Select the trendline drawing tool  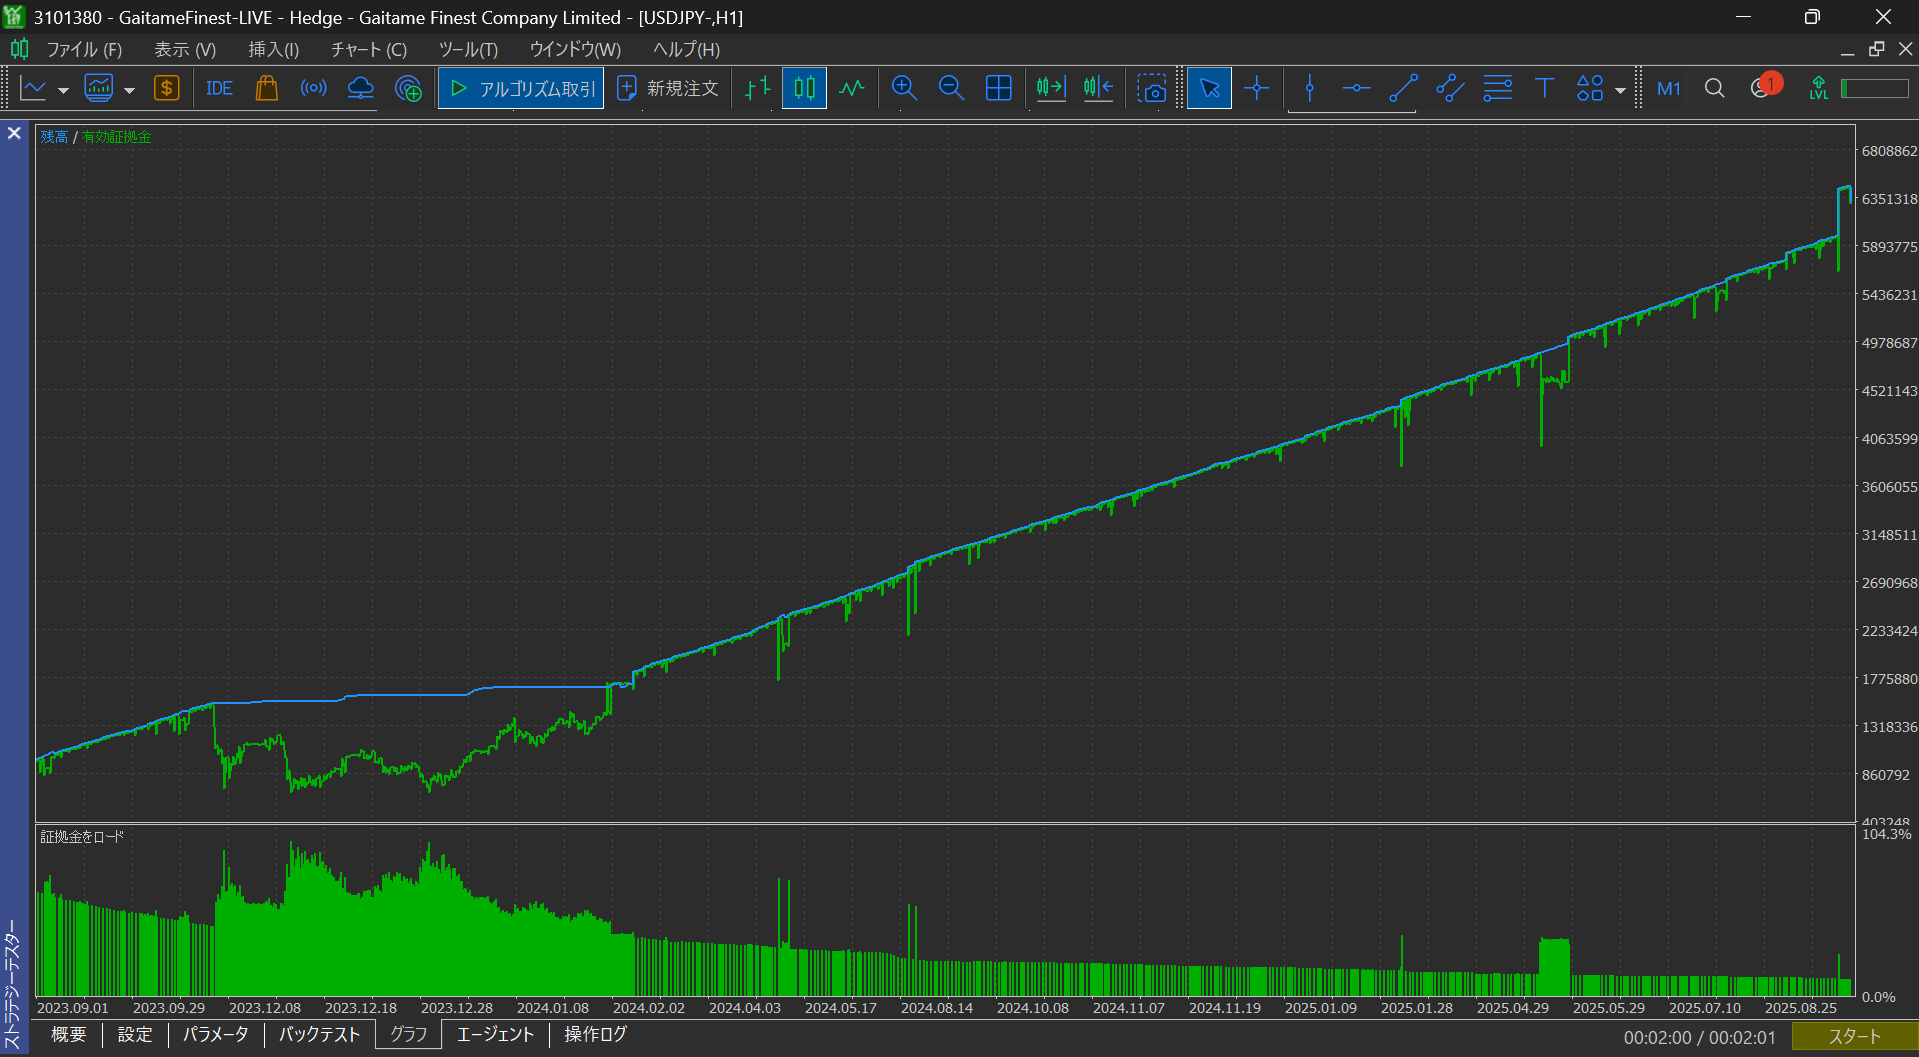1403,89
